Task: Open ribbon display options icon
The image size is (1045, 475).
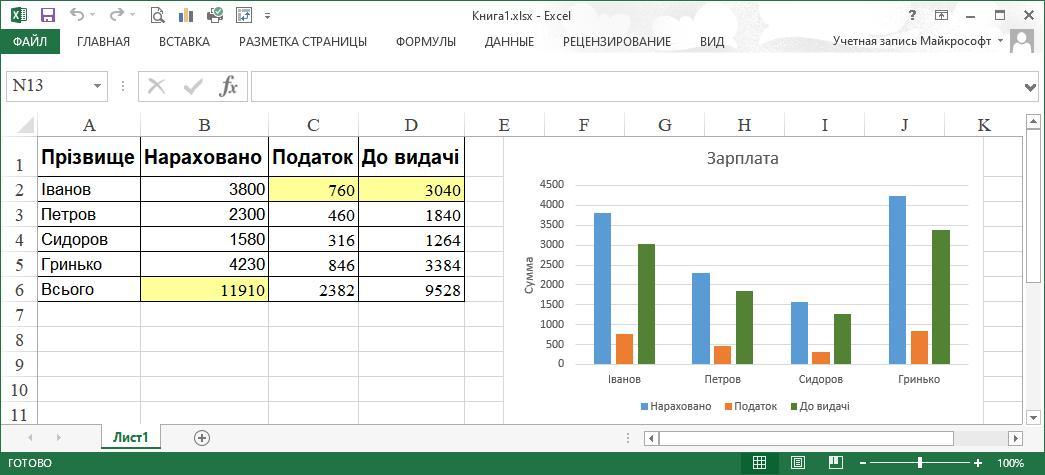Action: (x=942, y=15)
